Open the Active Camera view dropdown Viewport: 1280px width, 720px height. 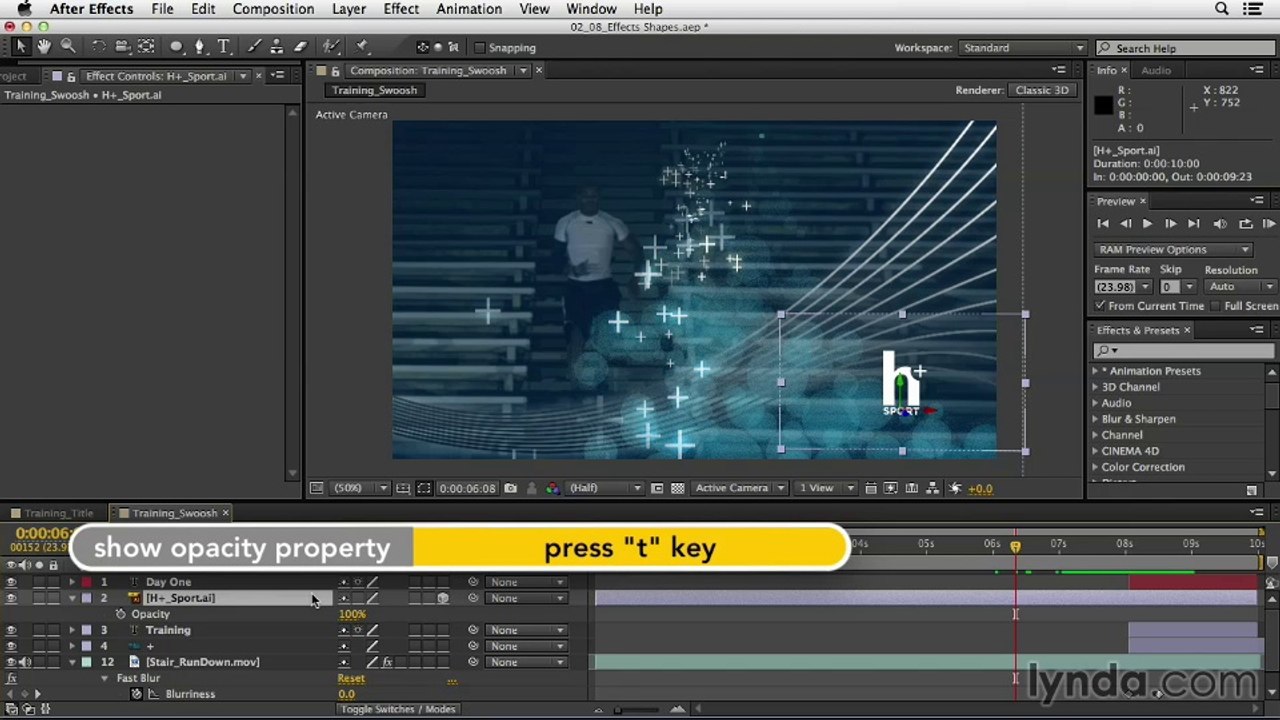738,488
